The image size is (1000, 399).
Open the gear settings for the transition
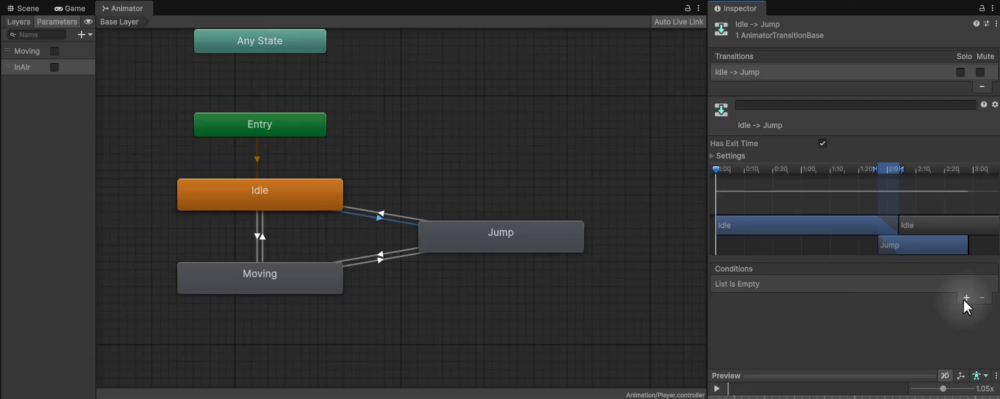(x=994, y=105)
